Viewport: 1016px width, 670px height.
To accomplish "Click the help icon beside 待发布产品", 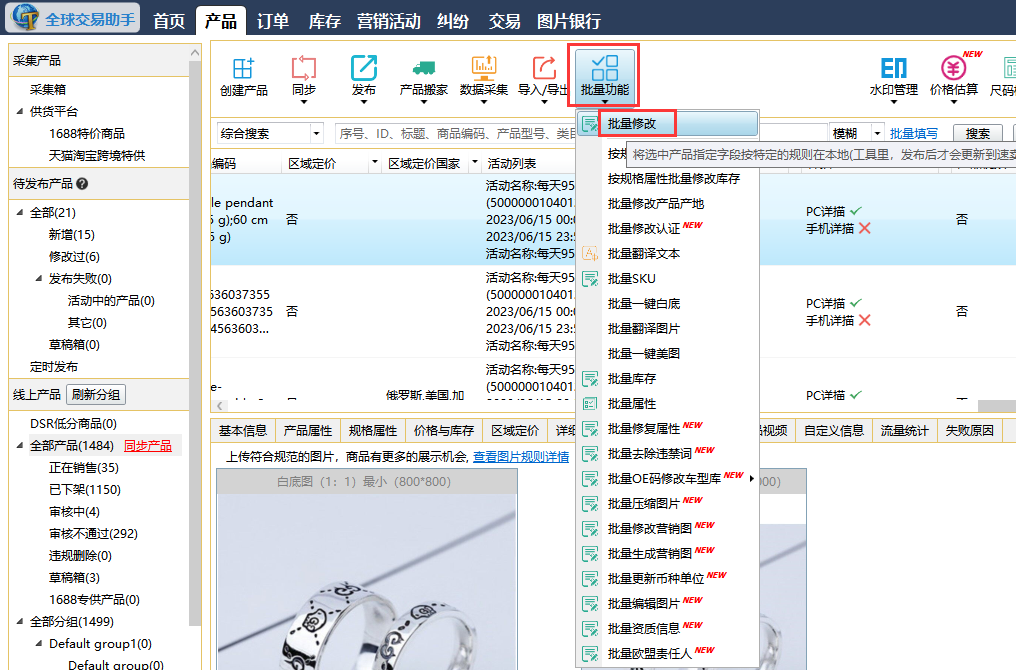I will click(x=82, y=184).
